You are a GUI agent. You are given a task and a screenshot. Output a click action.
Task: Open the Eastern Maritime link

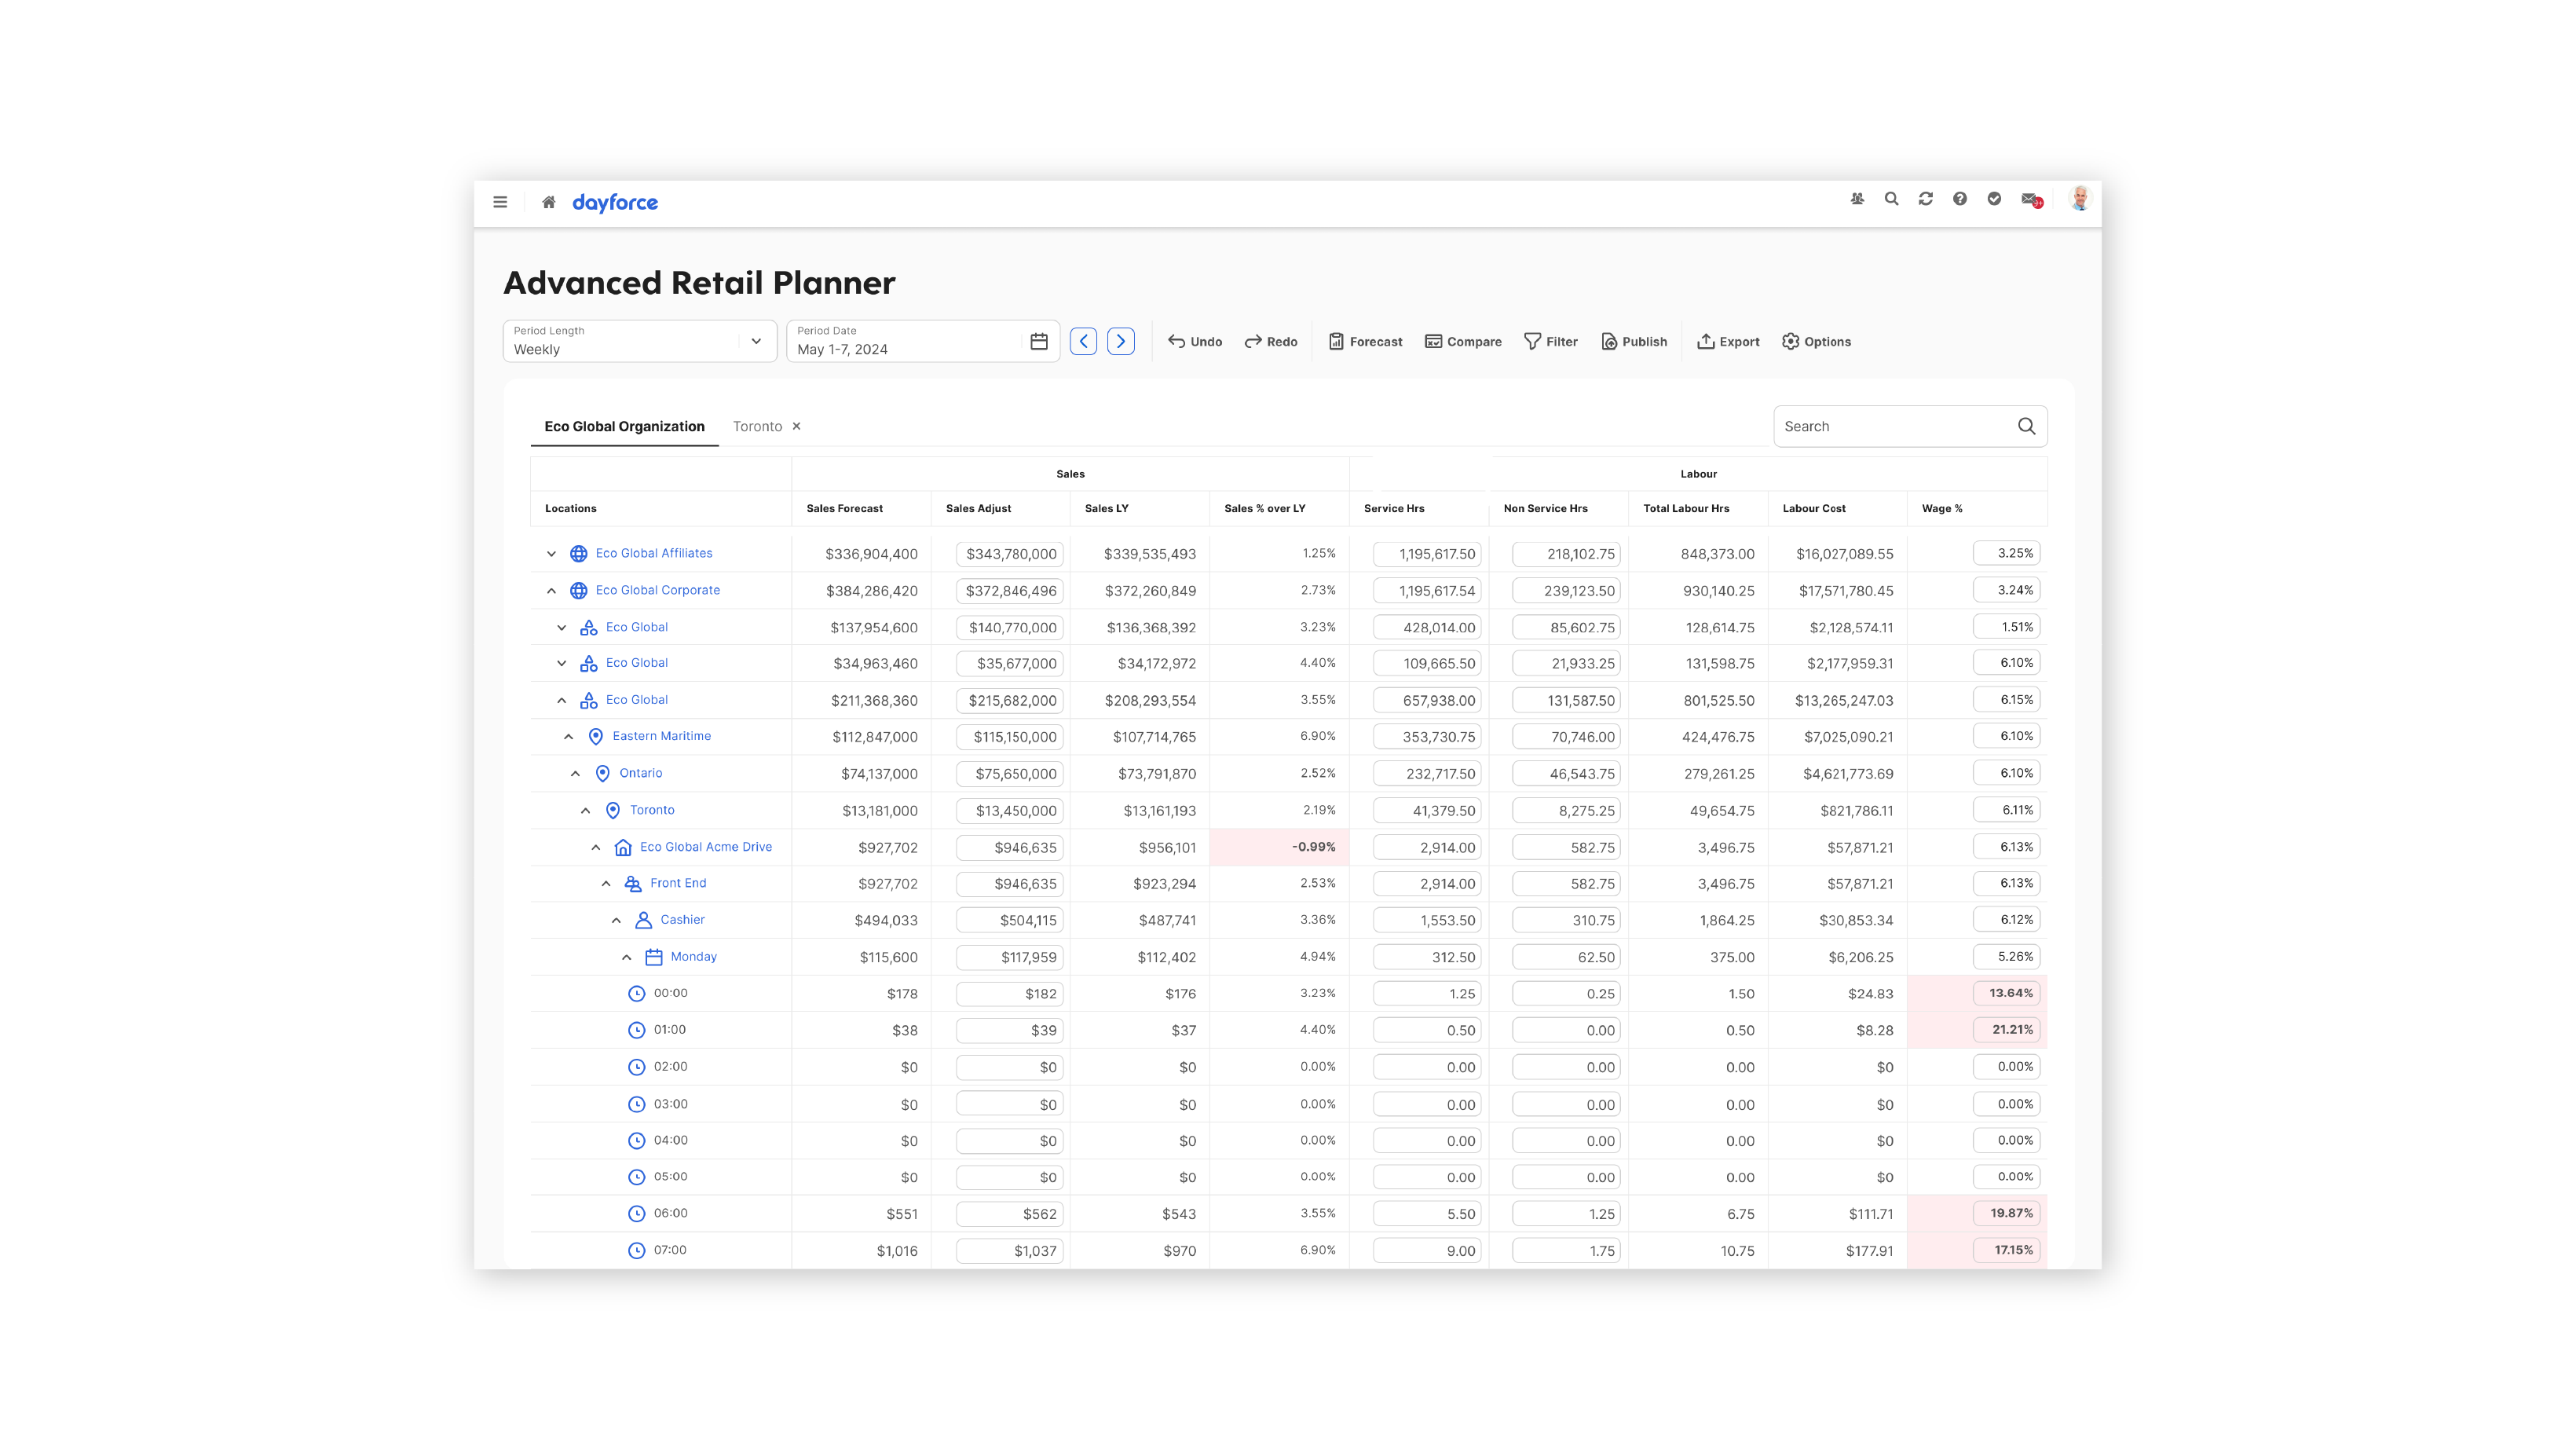click(x=662, y=736)
